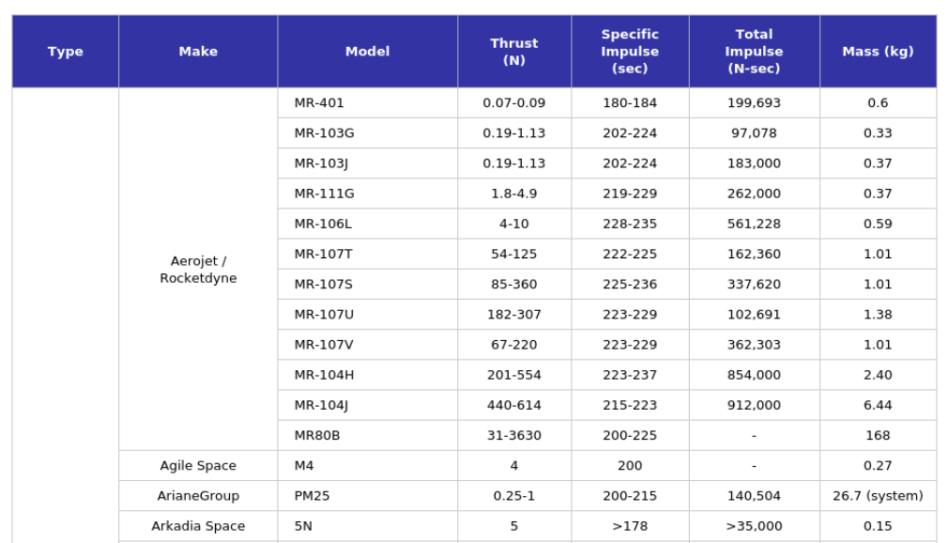Click the MR-103G model cell

pyautogui.click(x=324, y=133)
